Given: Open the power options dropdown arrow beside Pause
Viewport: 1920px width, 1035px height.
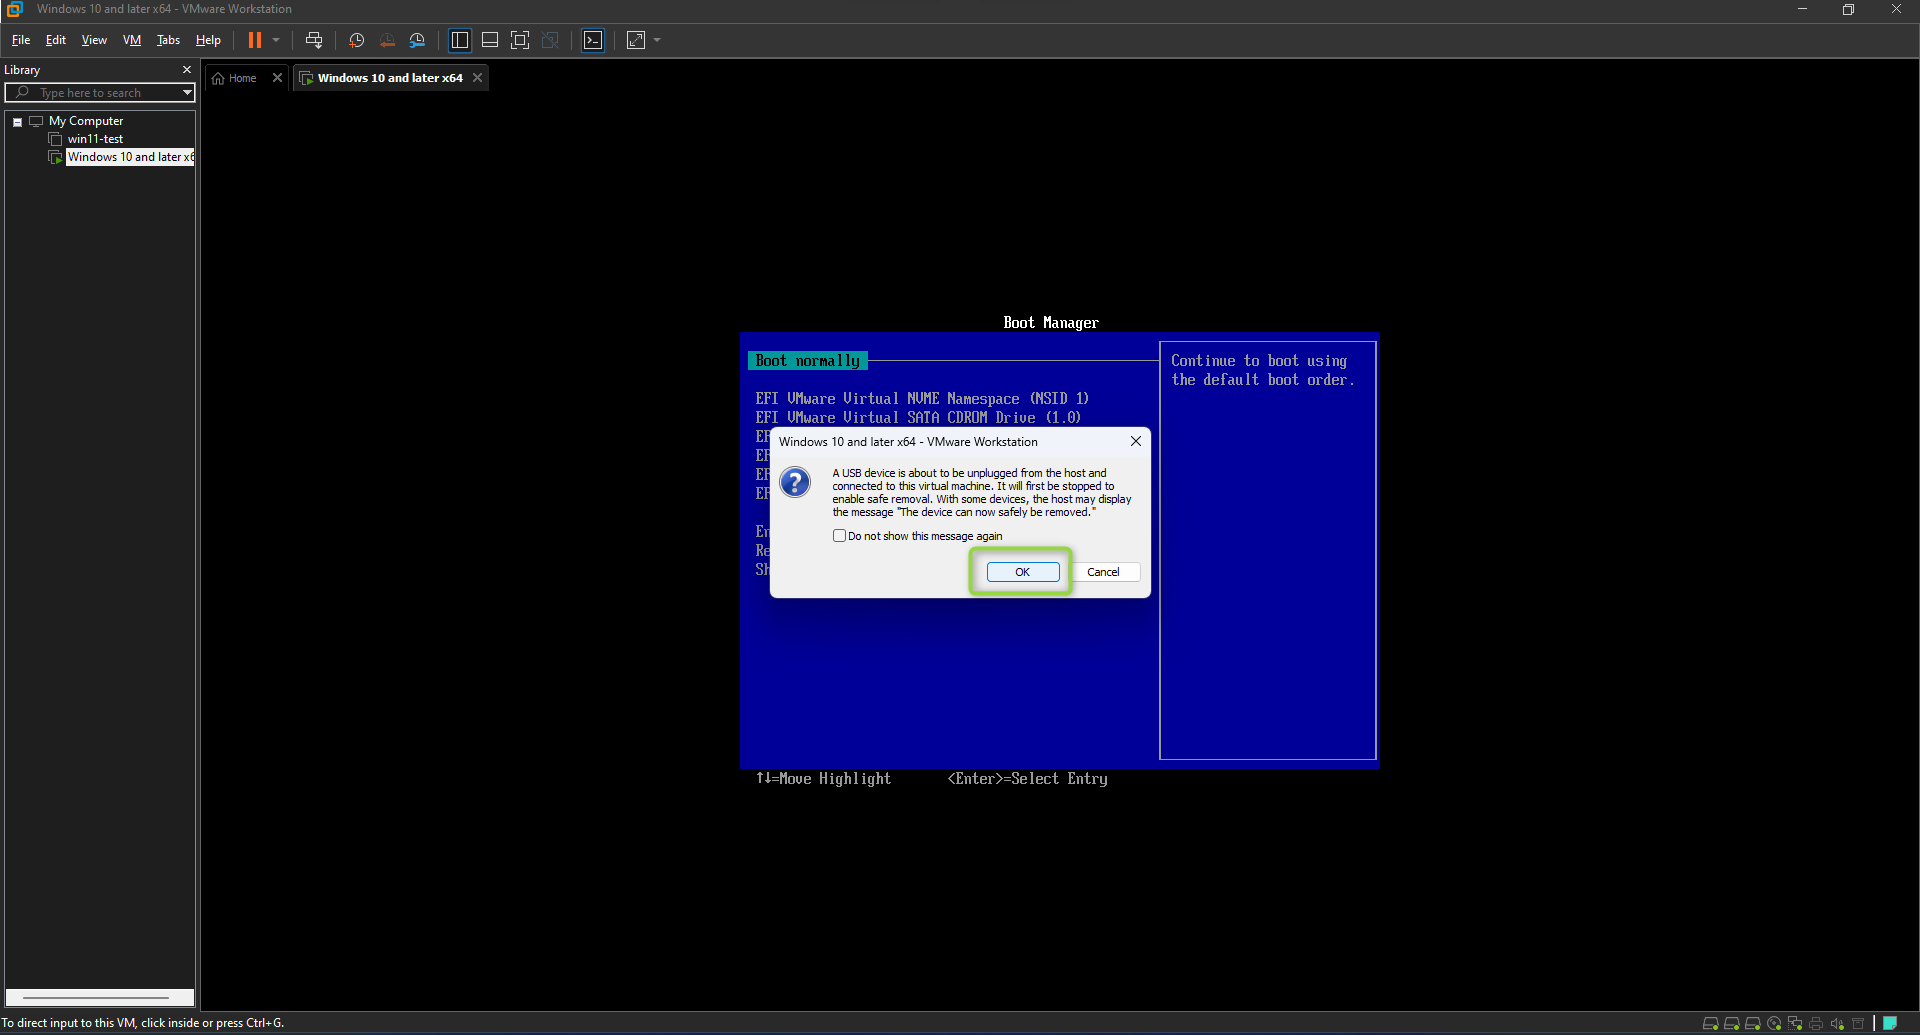Looking at the screenshot, I should [276, 40].
